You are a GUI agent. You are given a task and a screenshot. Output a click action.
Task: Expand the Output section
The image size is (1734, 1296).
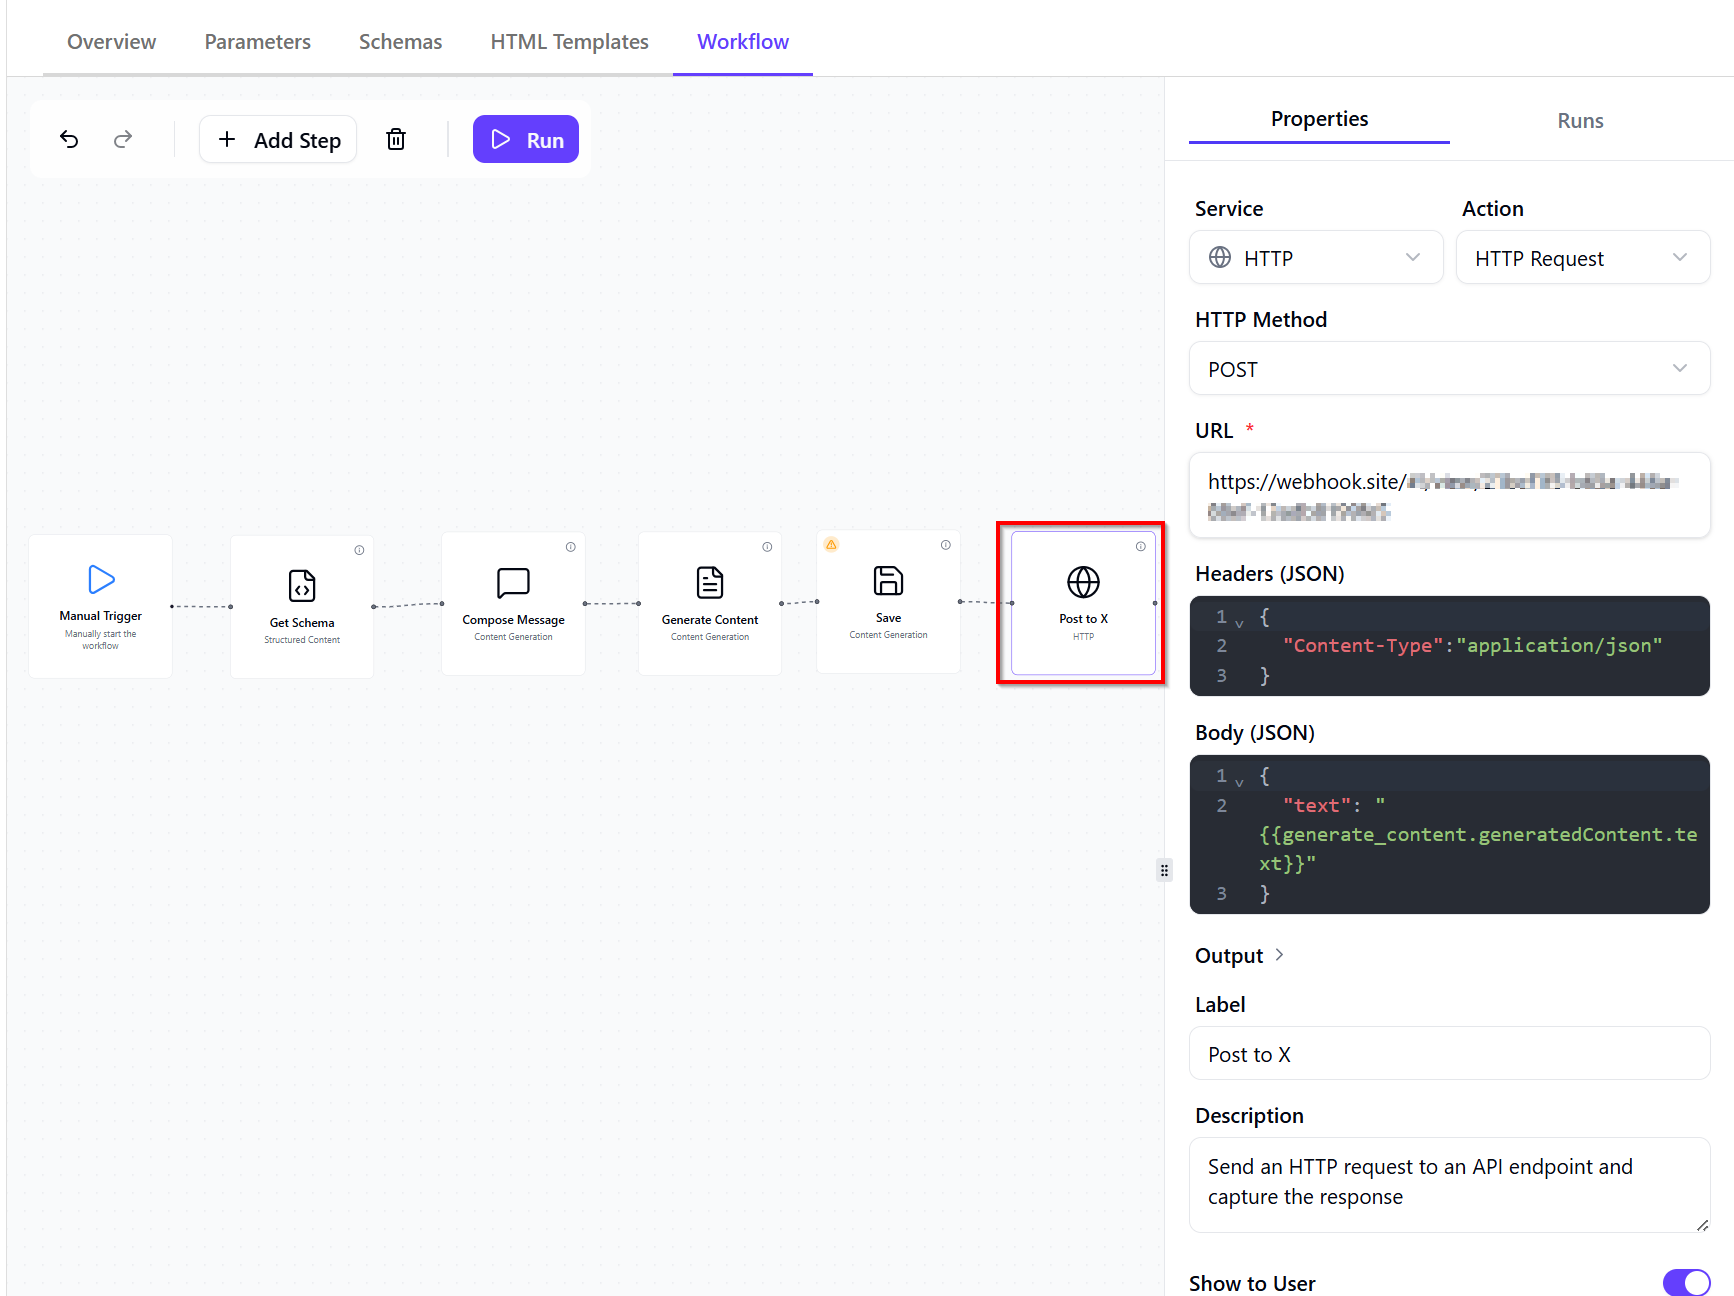(x=1240, y=956)
